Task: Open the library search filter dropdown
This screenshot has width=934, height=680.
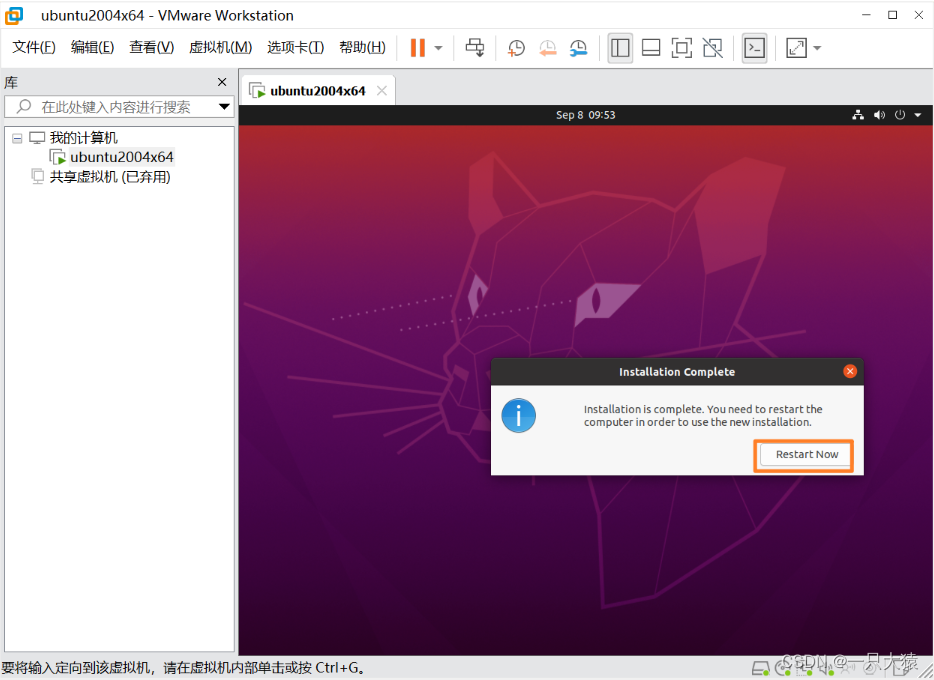Action: 224,107
